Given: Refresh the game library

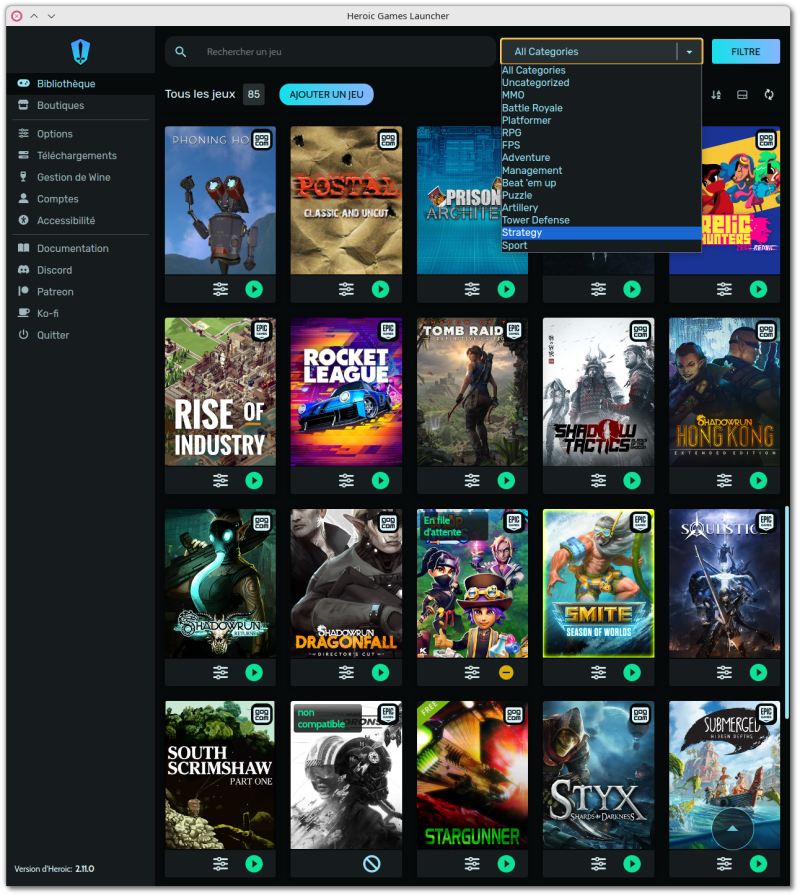Looking at the screenshot, I should pos(769,95).
